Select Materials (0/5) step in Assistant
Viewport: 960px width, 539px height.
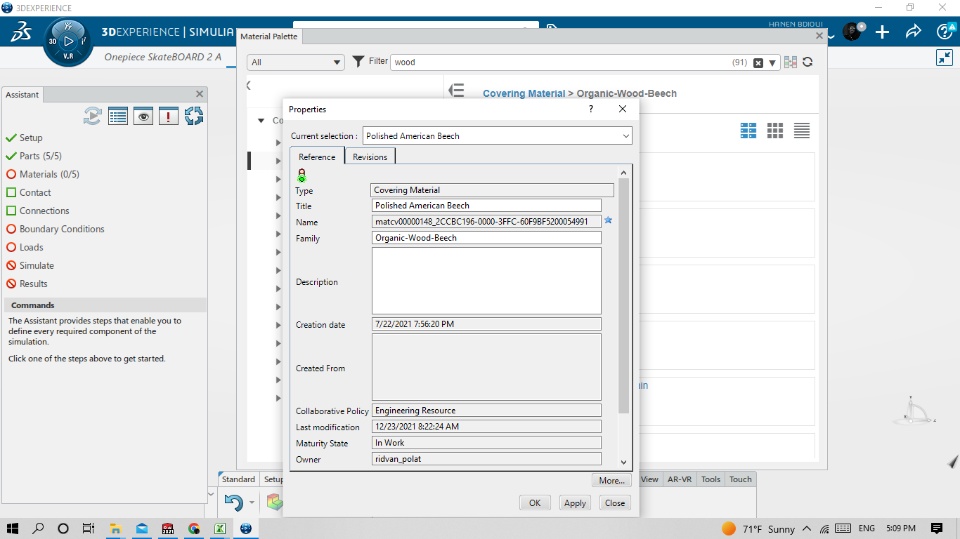[x=49, y=174]
